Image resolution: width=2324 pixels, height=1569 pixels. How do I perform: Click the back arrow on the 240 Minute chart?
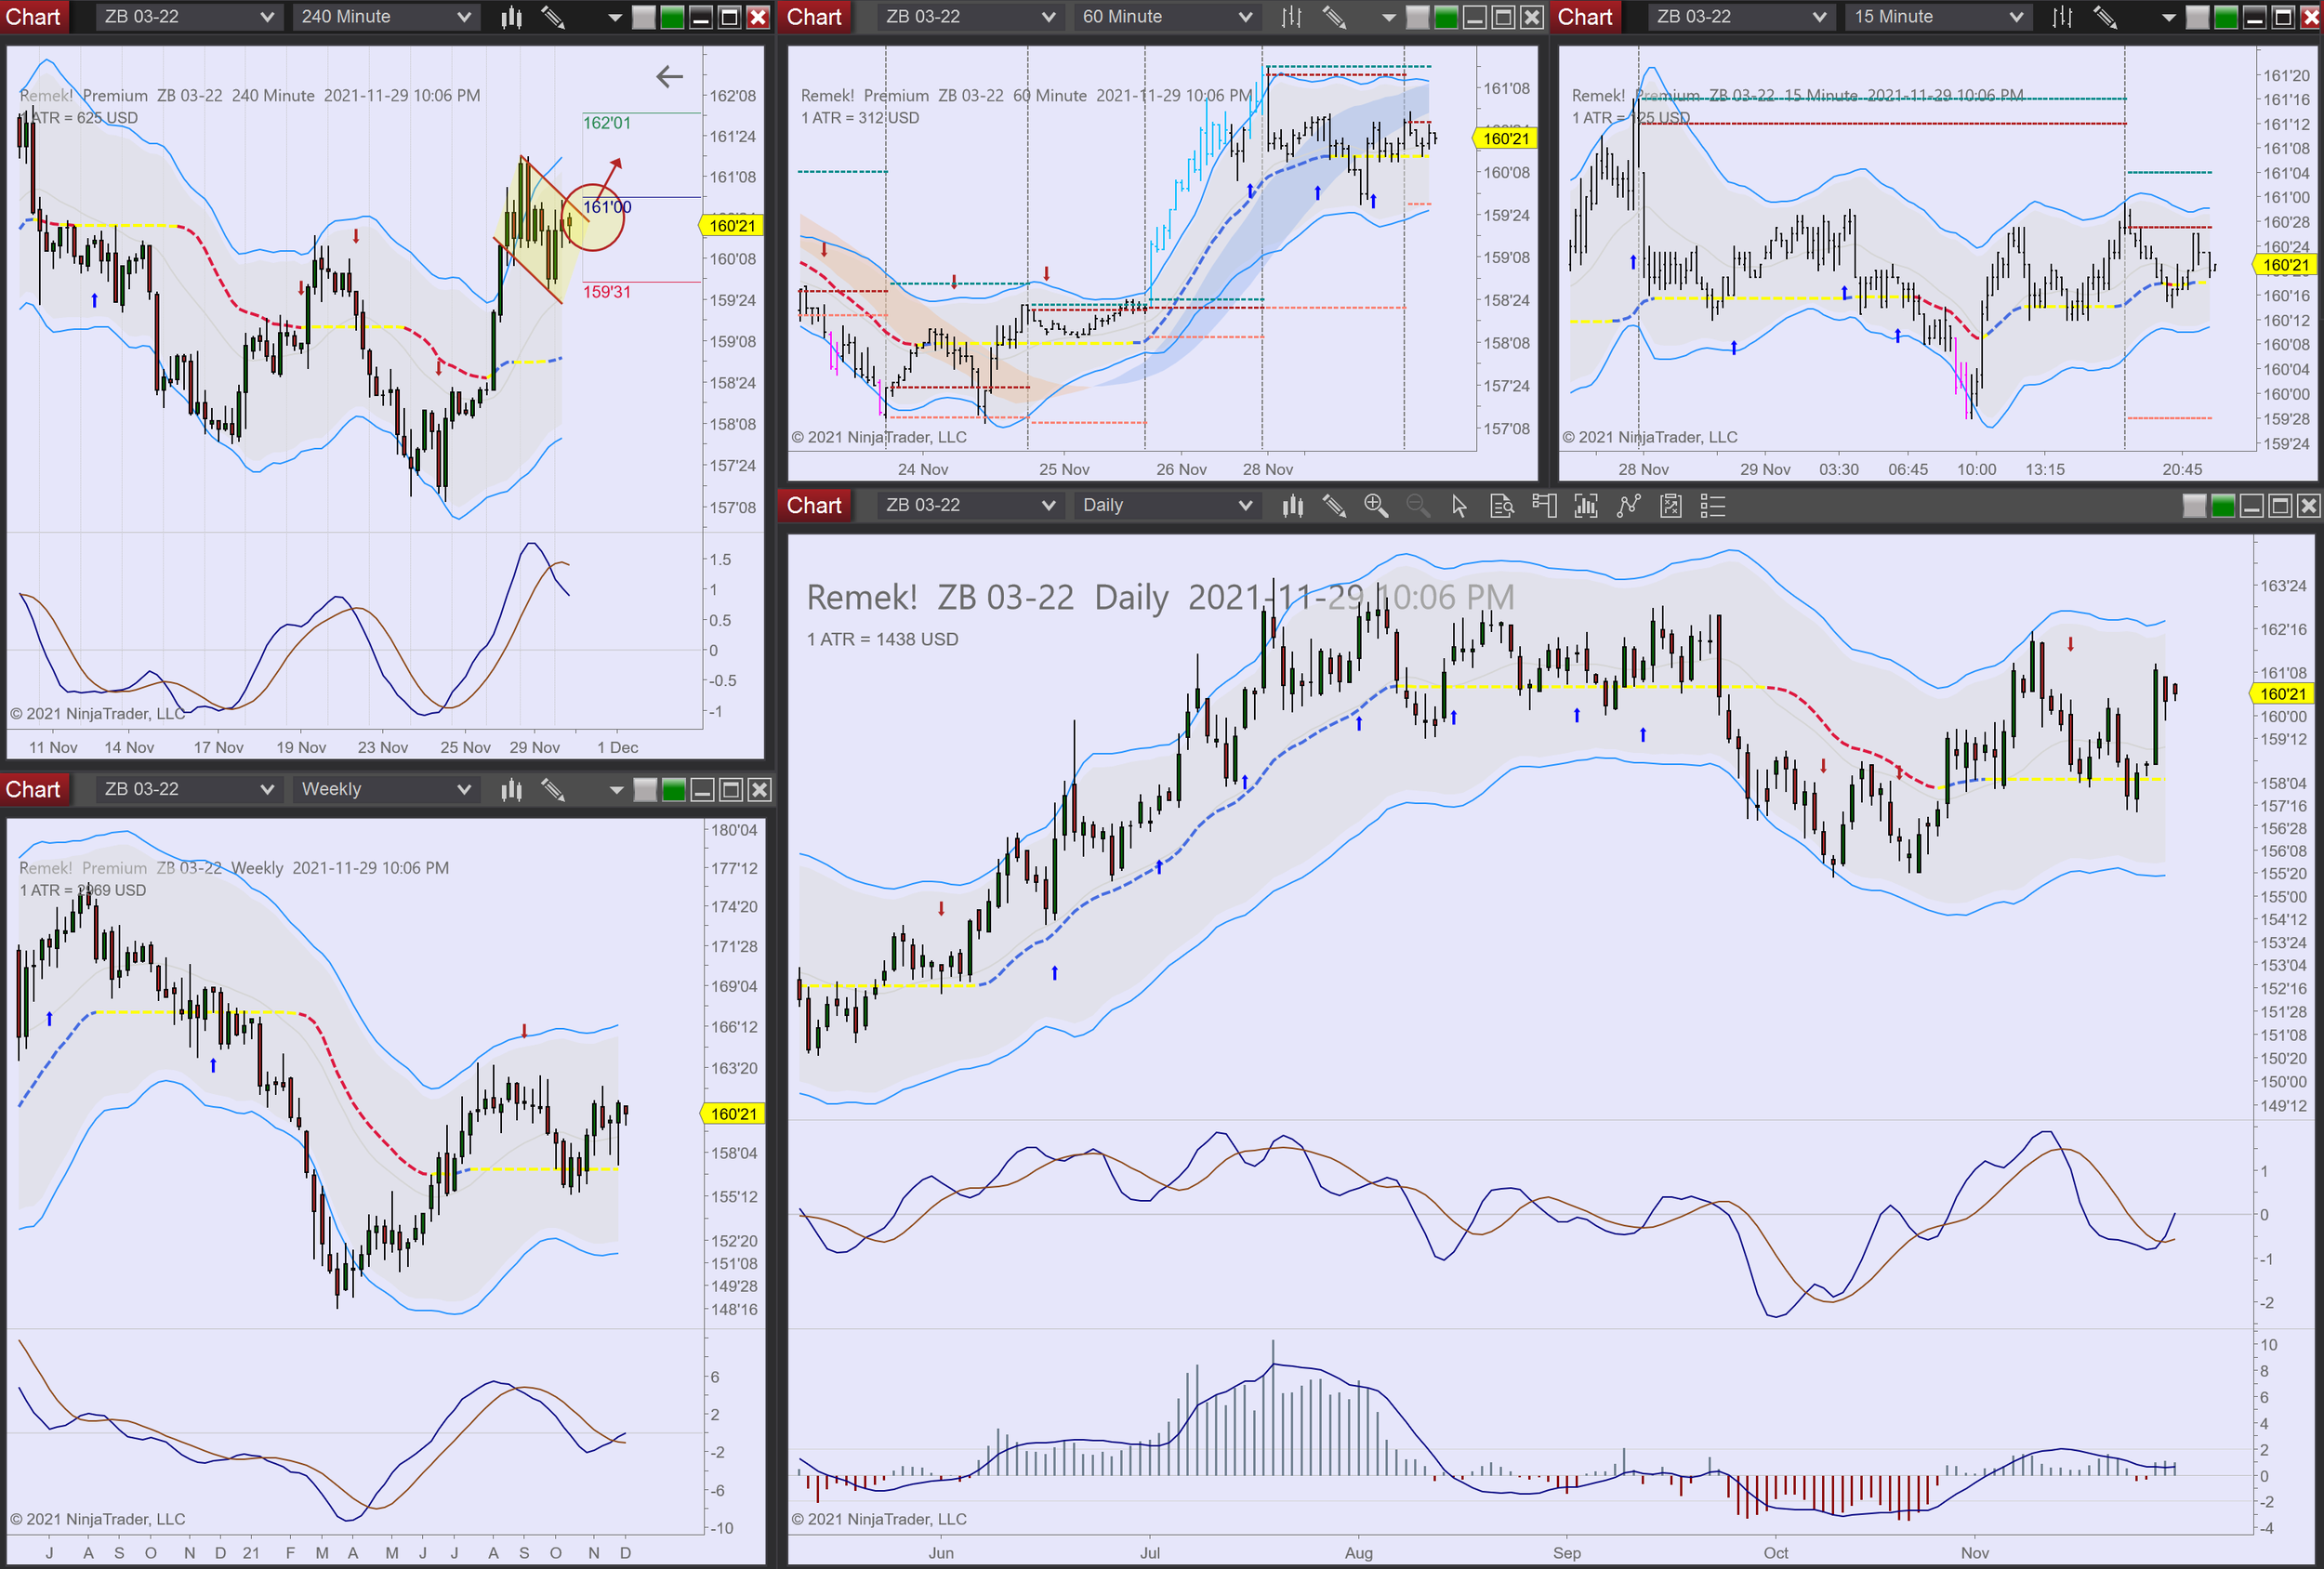tap(668, 75)
